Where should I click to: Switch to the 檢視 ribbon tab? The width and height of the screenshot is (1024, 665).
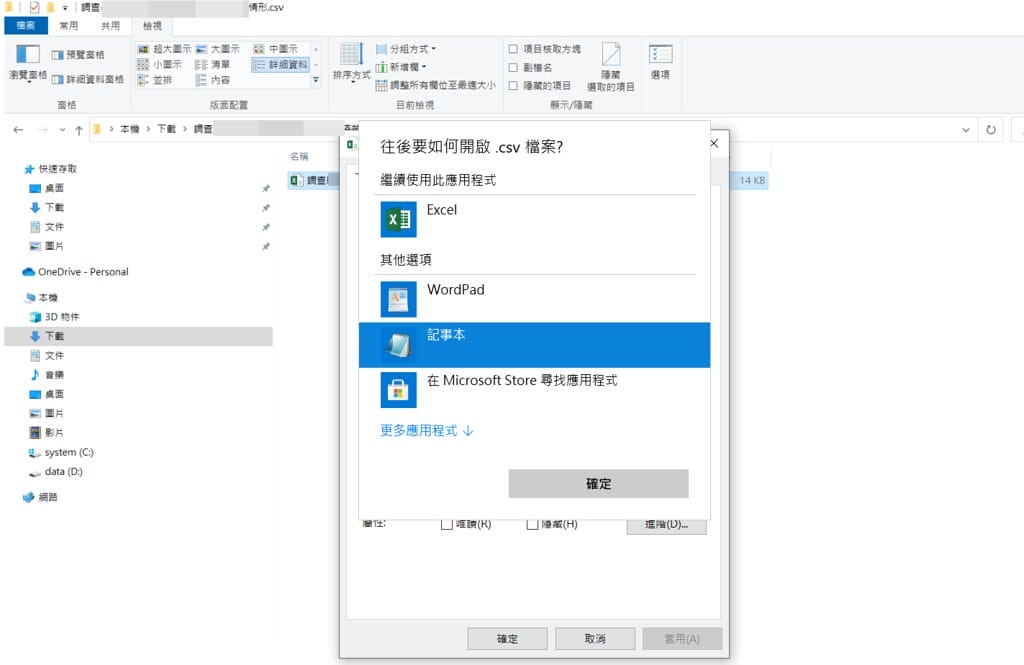click(x=152, y=25)
